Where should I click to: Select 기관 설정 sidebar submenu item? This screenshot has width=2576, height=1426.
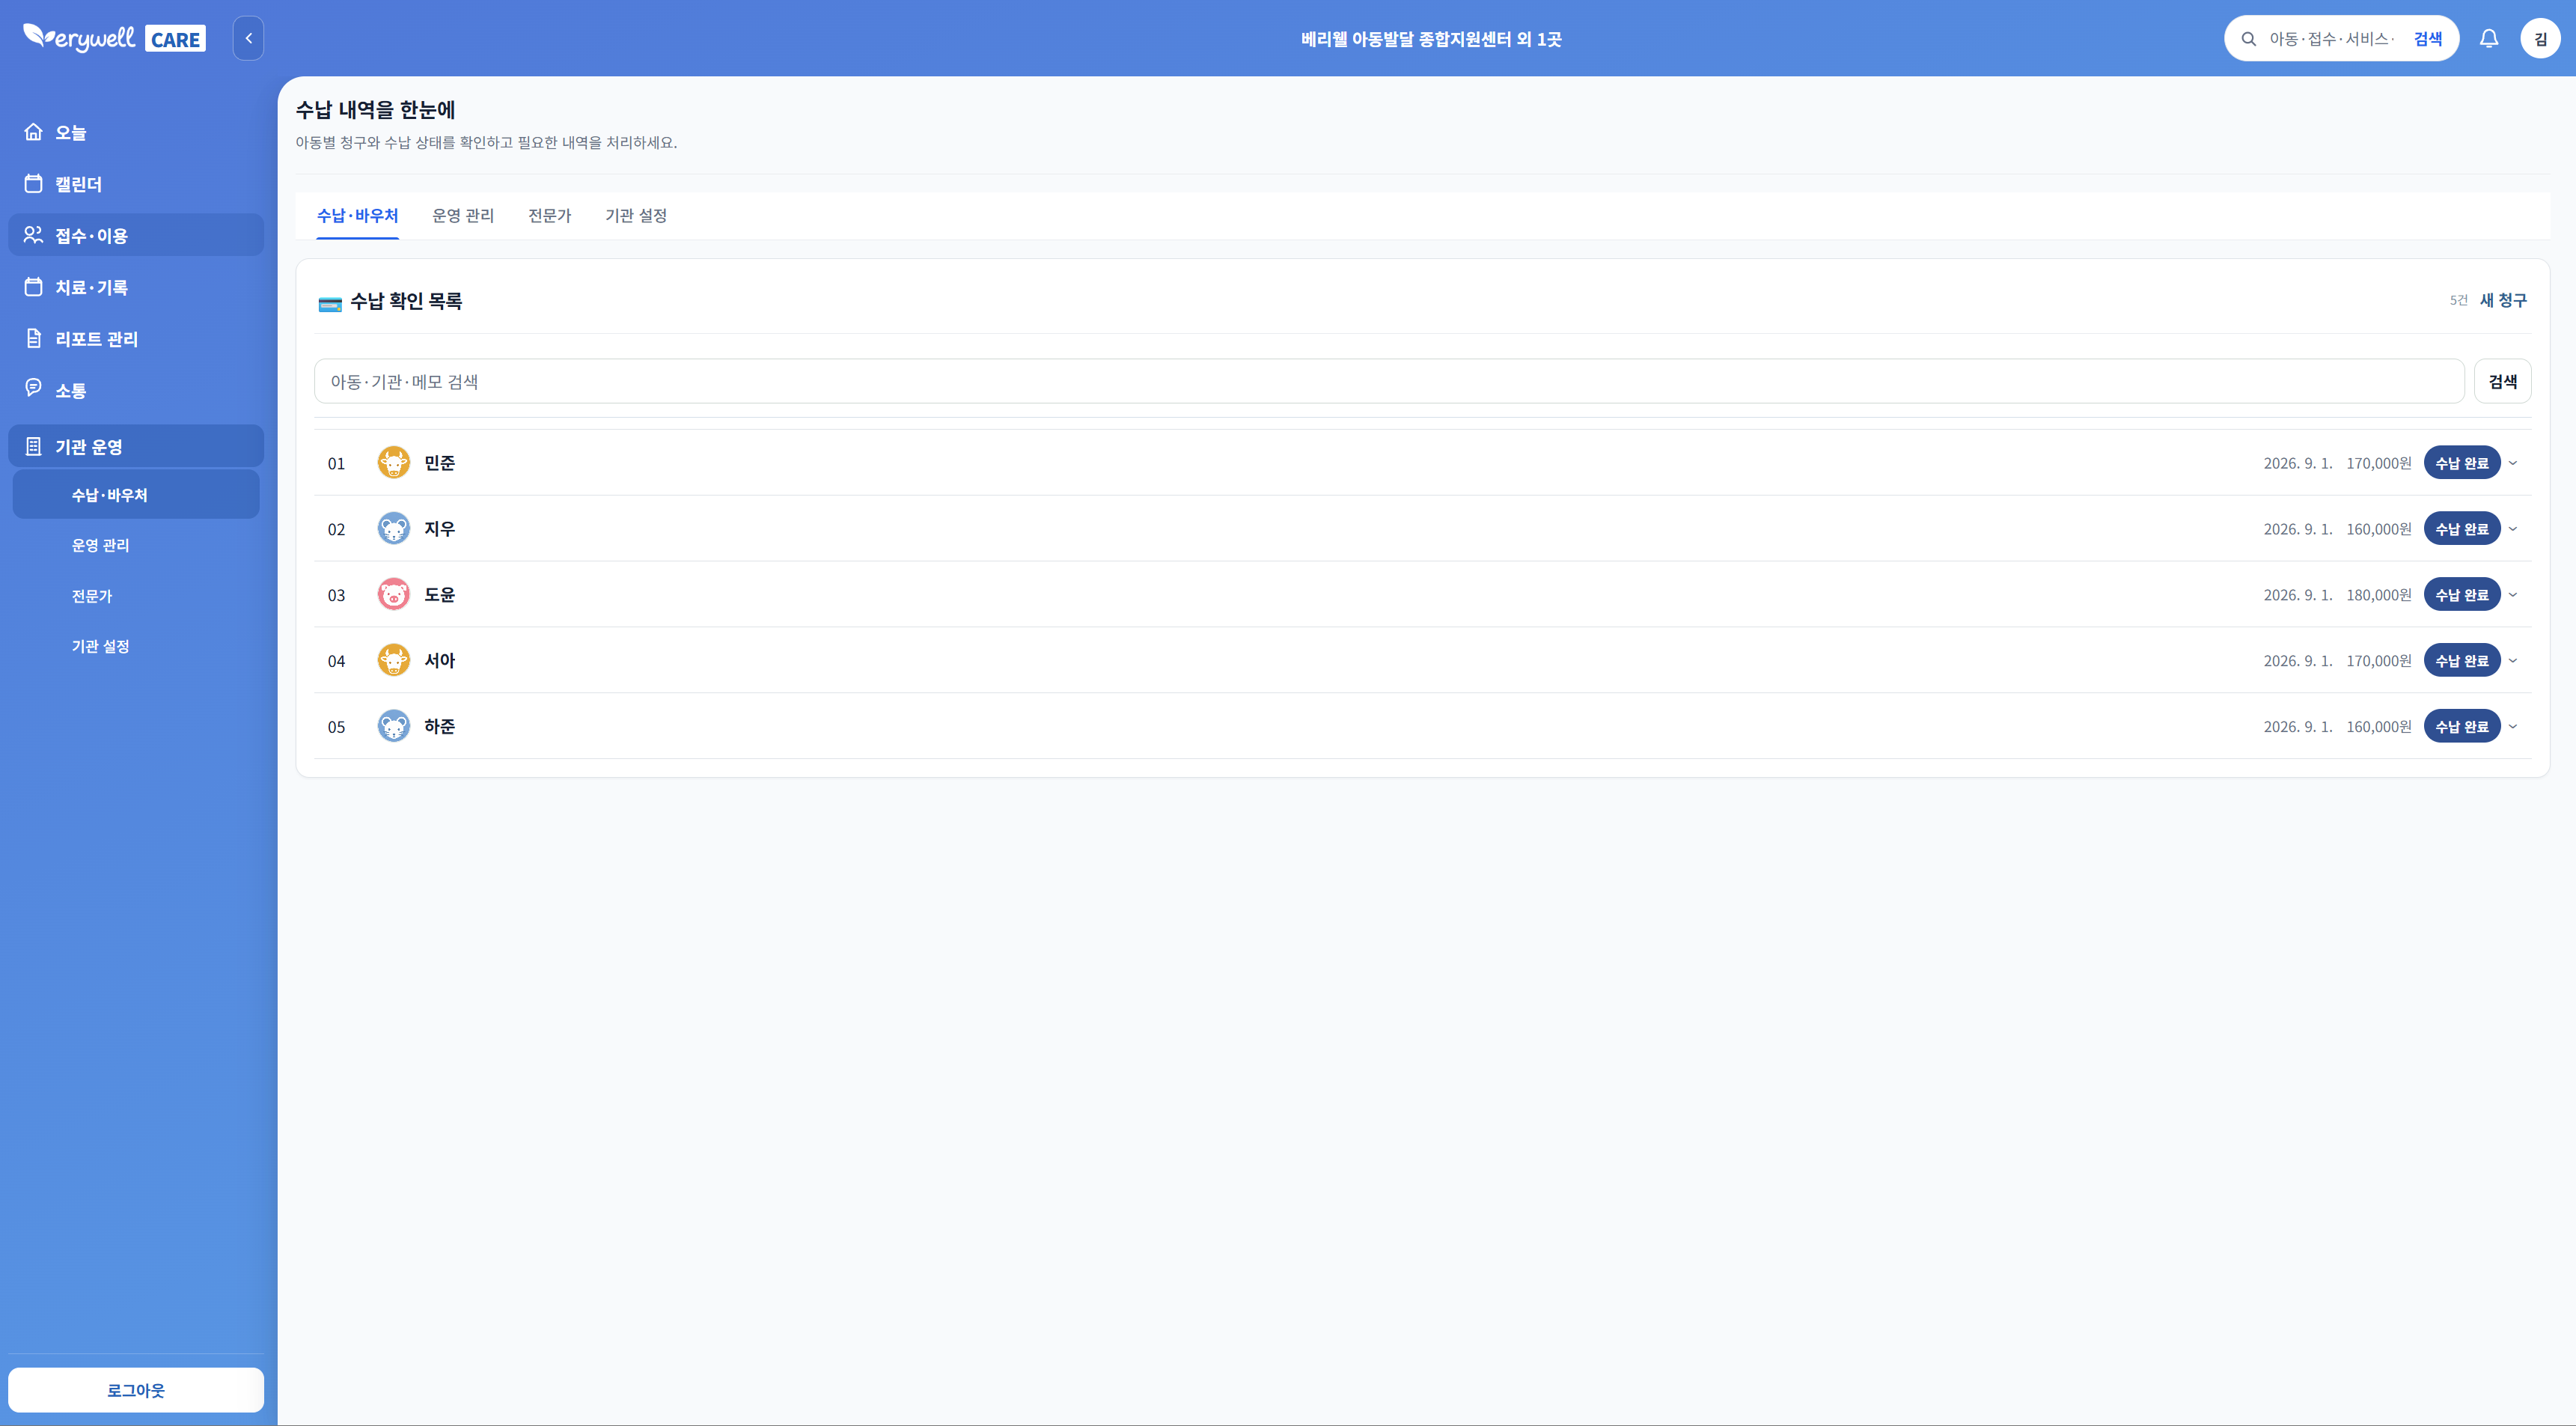click(x=136, y=646)
